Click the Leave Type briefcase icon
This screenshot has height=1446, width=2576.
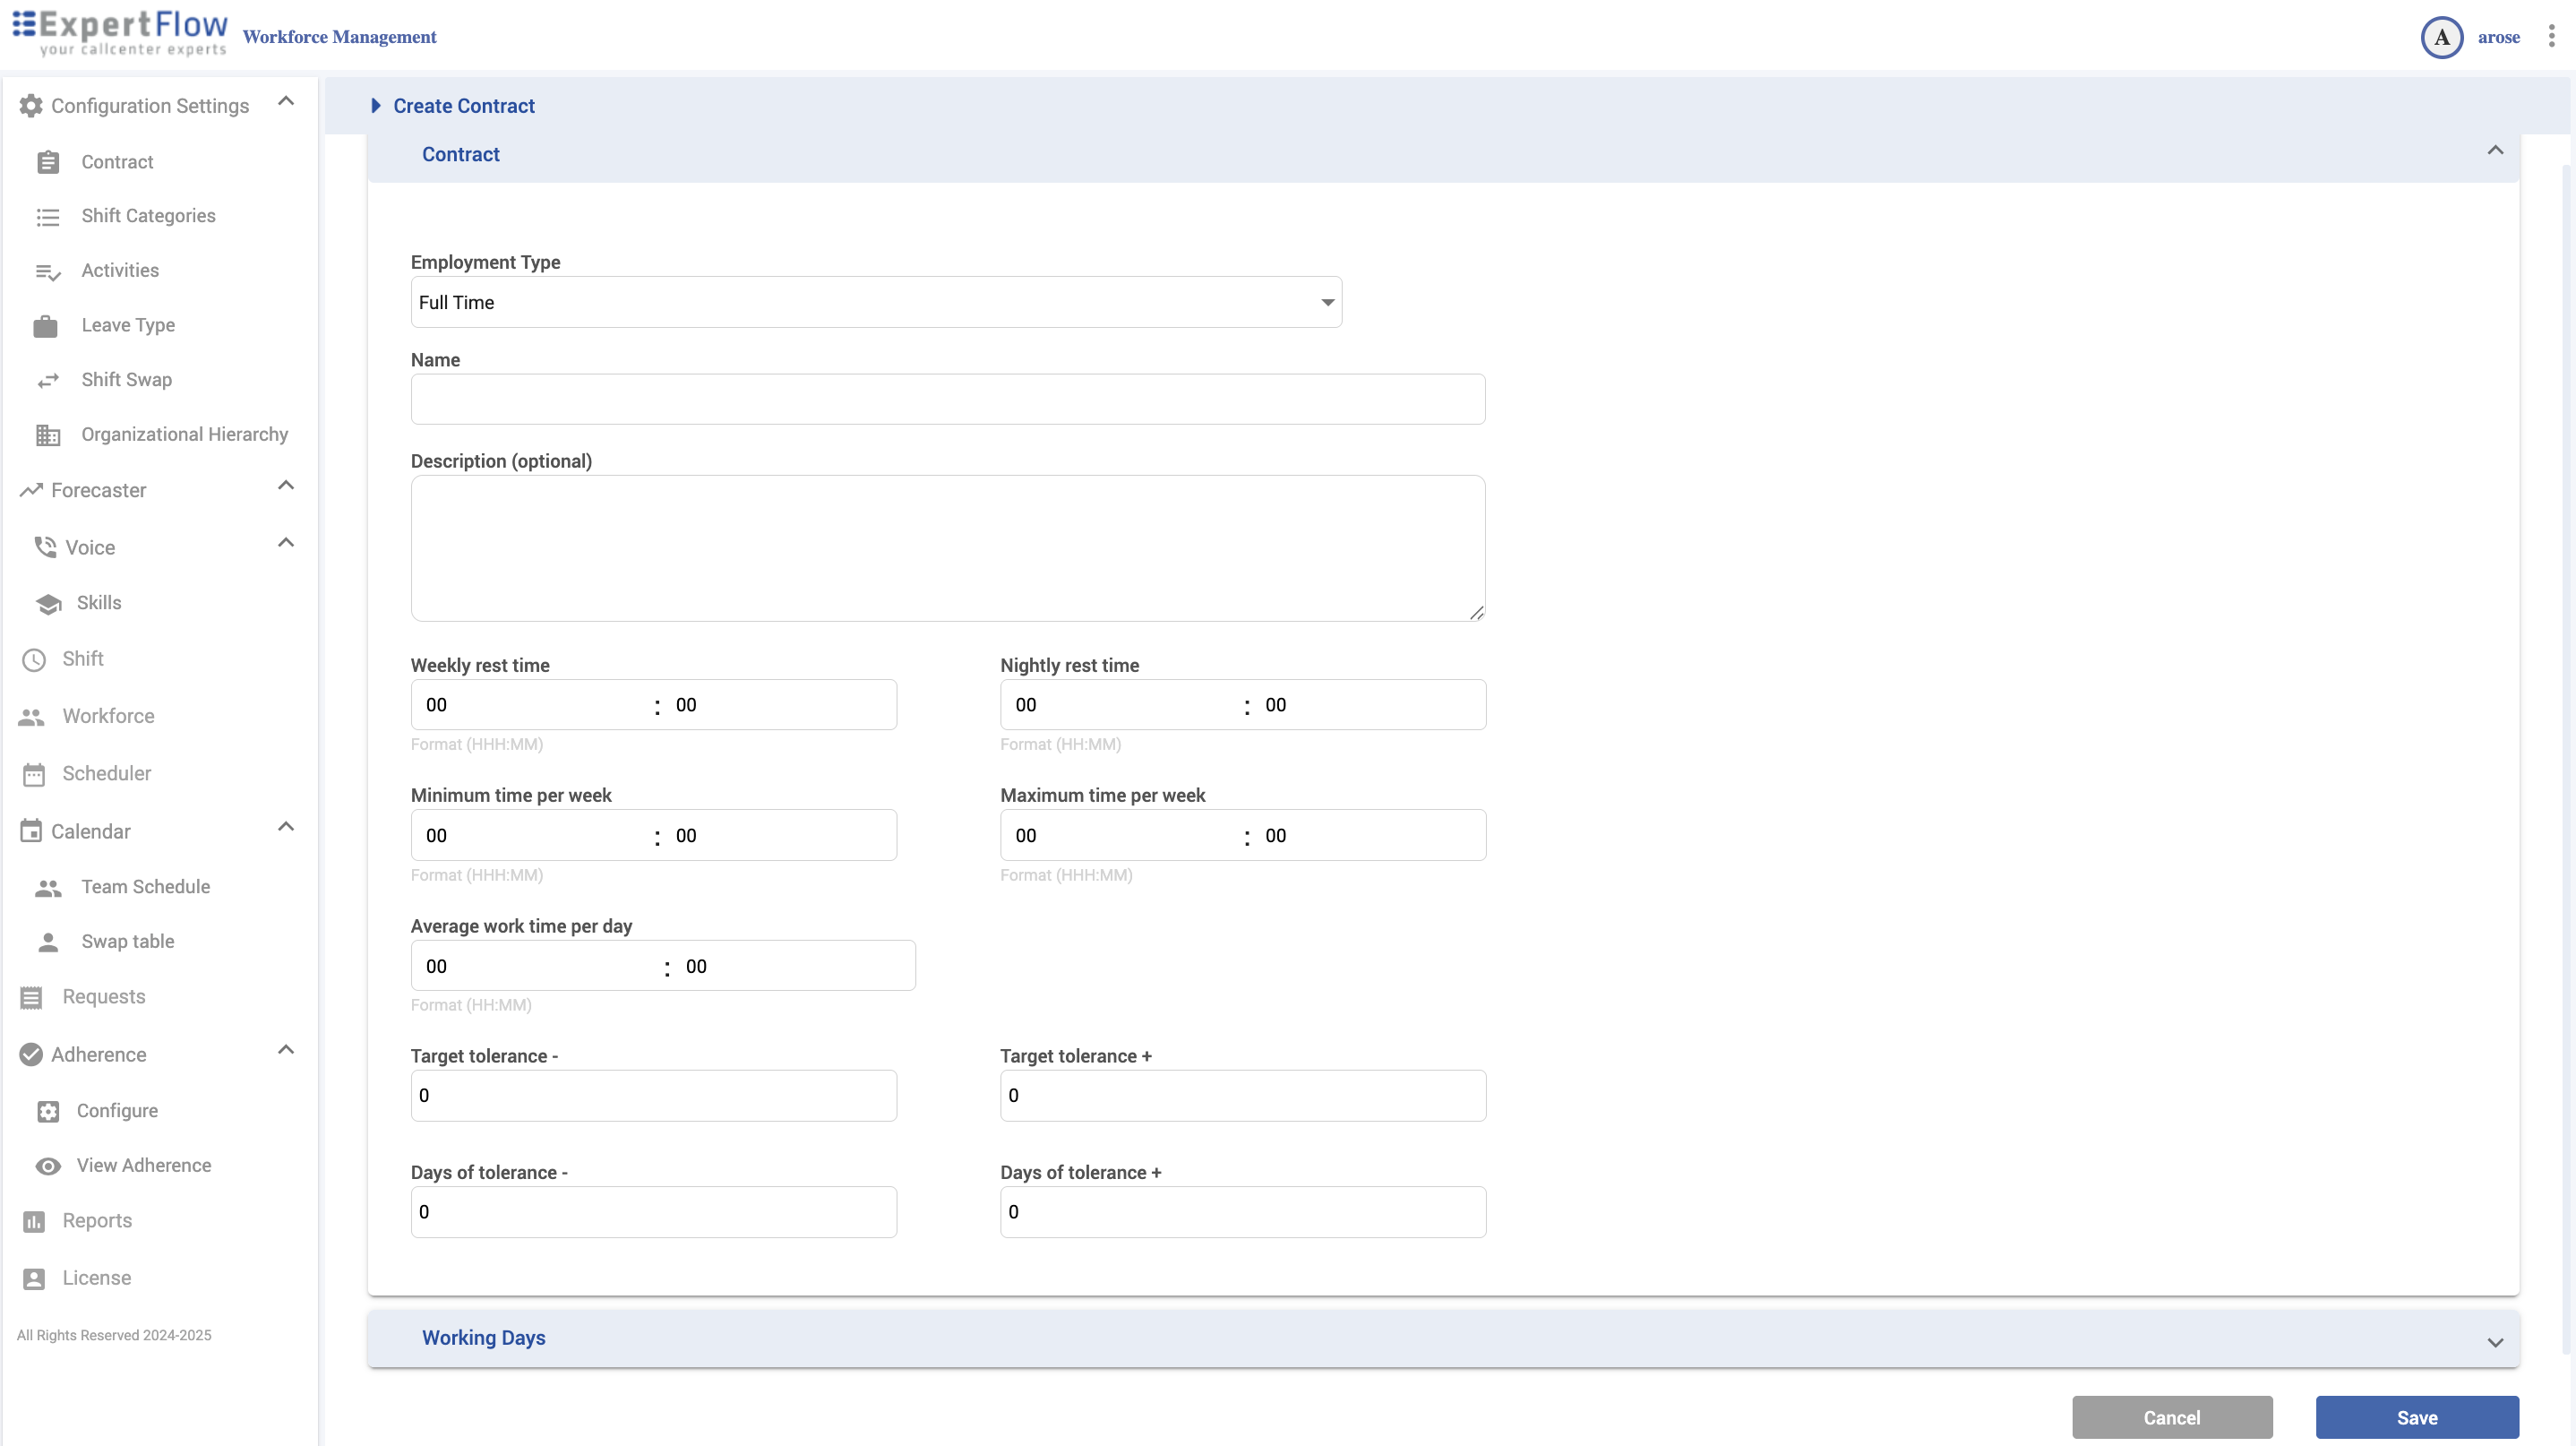pos(46,326)
